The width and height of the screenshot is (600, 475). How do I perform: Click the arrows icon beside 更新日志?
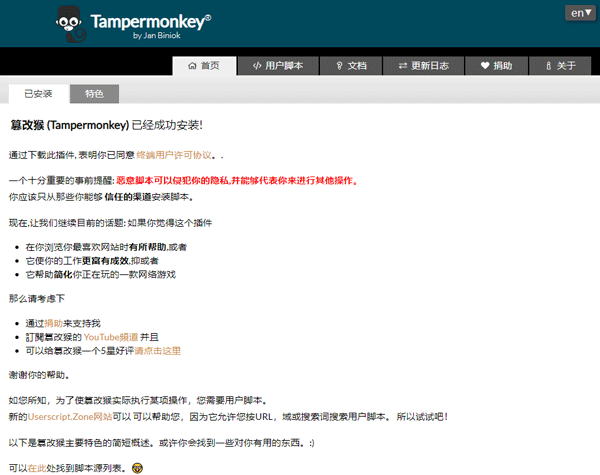(x=403, y=66)
